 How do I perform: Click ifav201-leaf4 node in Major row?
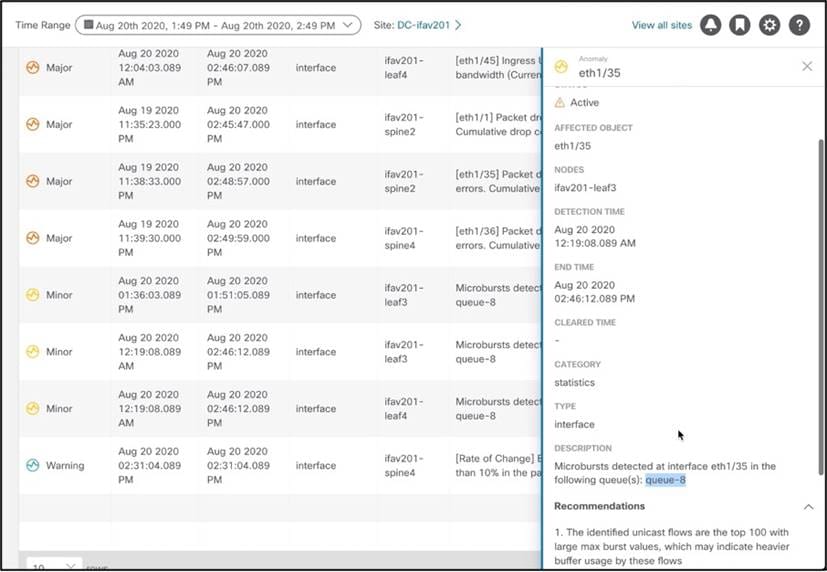(x=403, y=67)
